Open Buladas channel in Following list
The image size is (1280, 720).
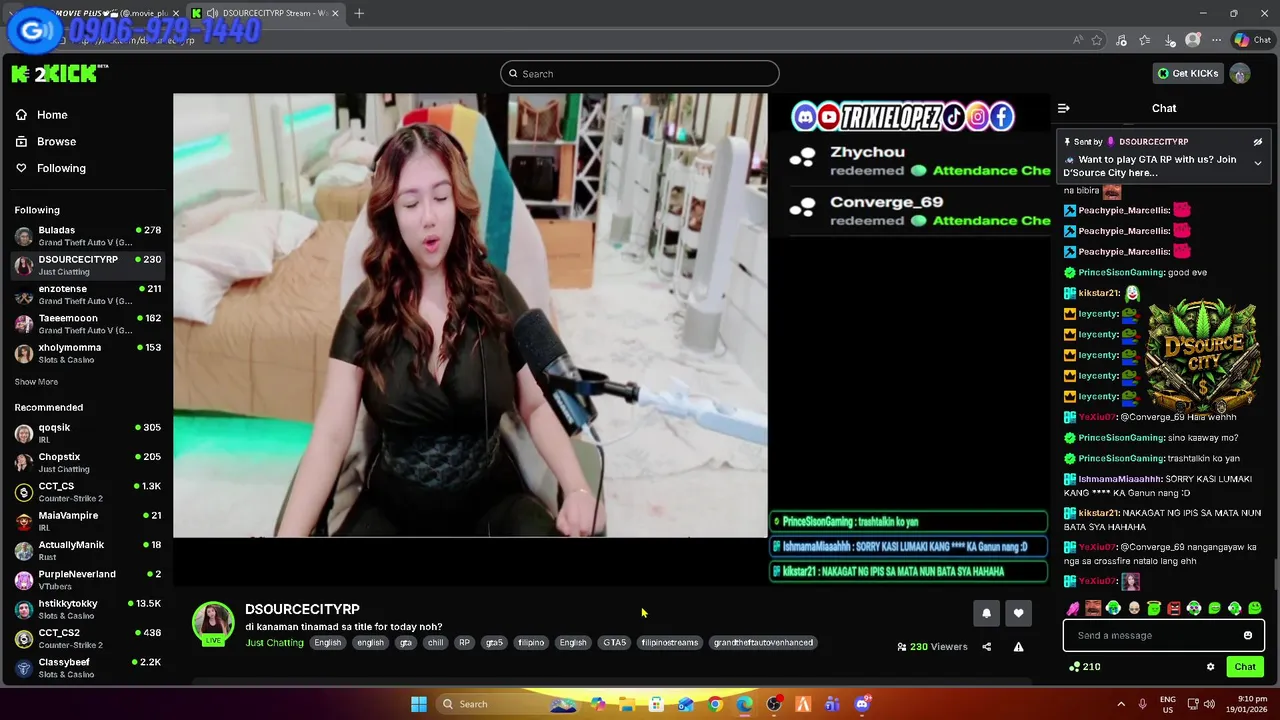click(x=88, y=236)
